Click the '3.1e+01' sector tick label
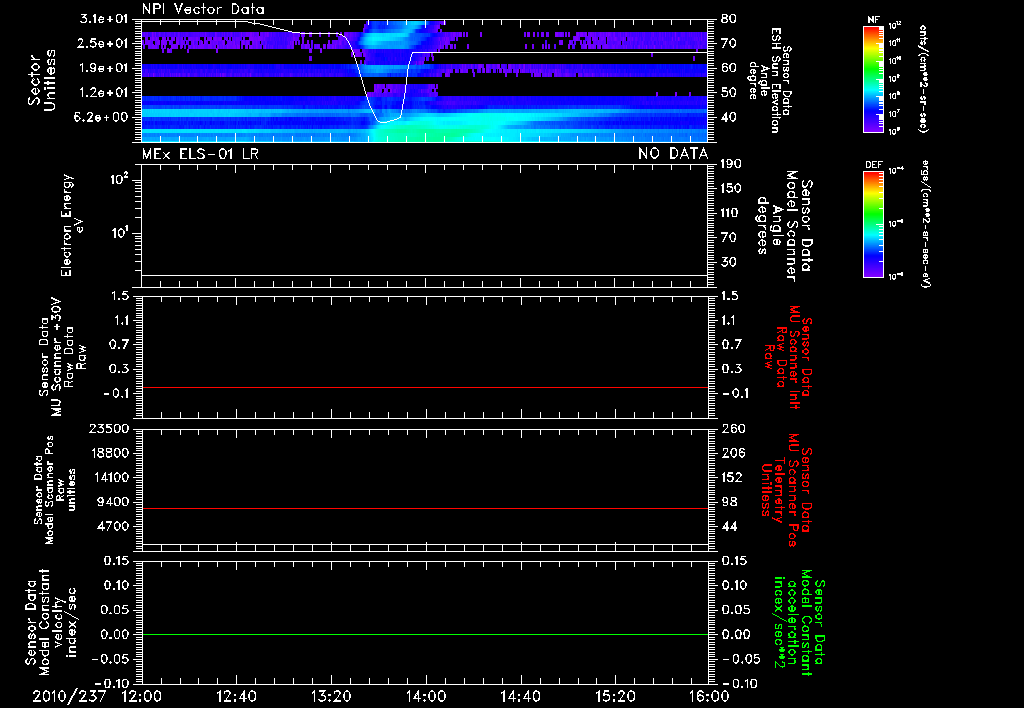The height and width of the screenshot is (708, 1024). point(104,18)
